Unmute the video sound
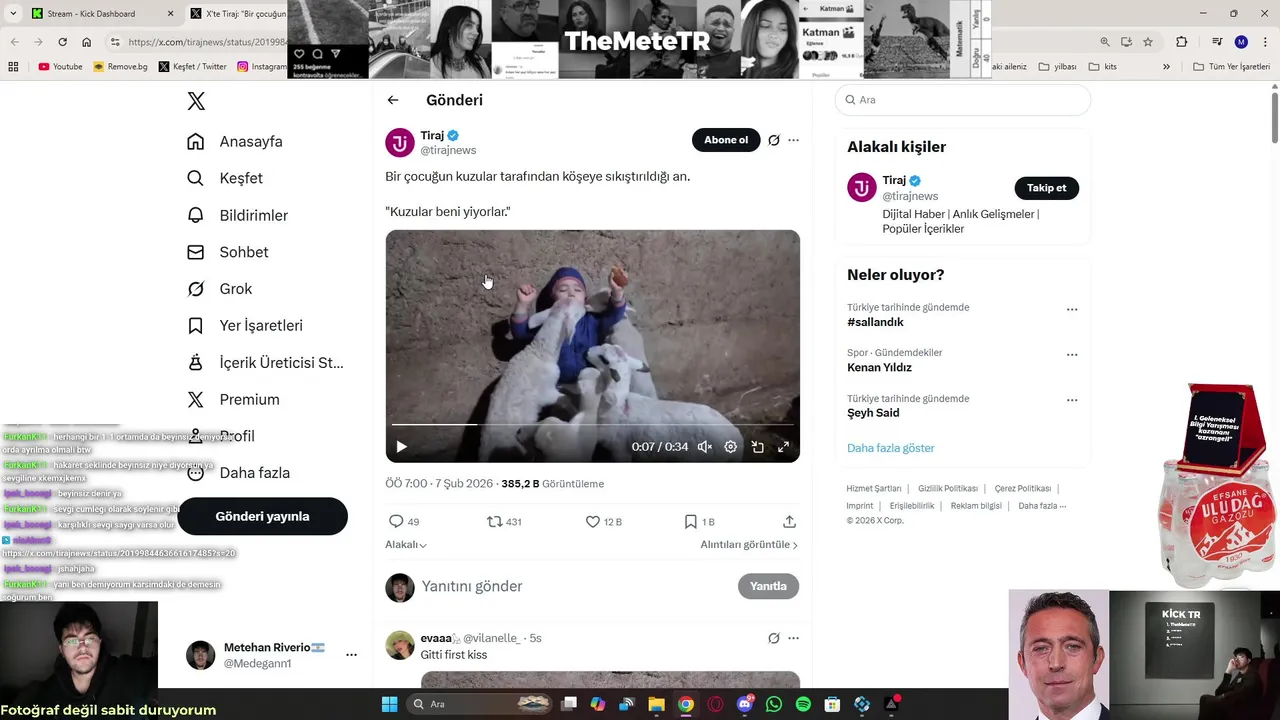This screenshot has height=720, width=1280. 705,447
